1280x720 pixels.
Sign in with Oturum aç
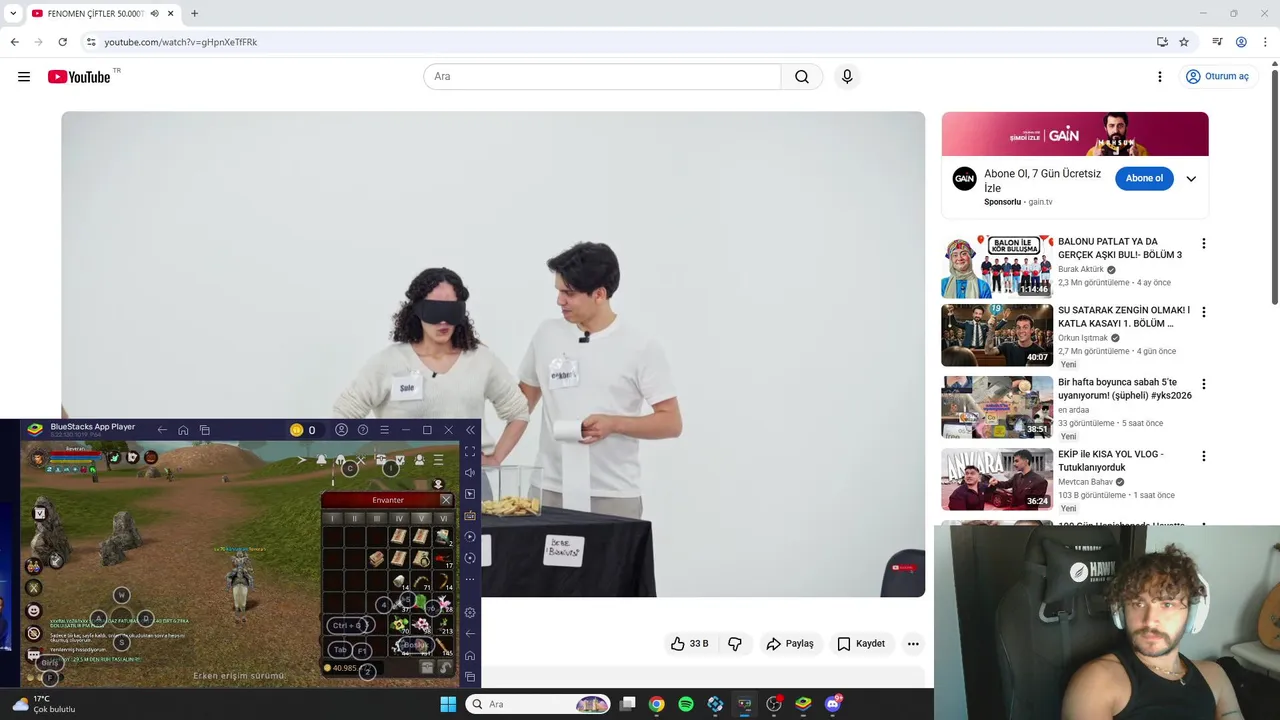point(1217,77)
